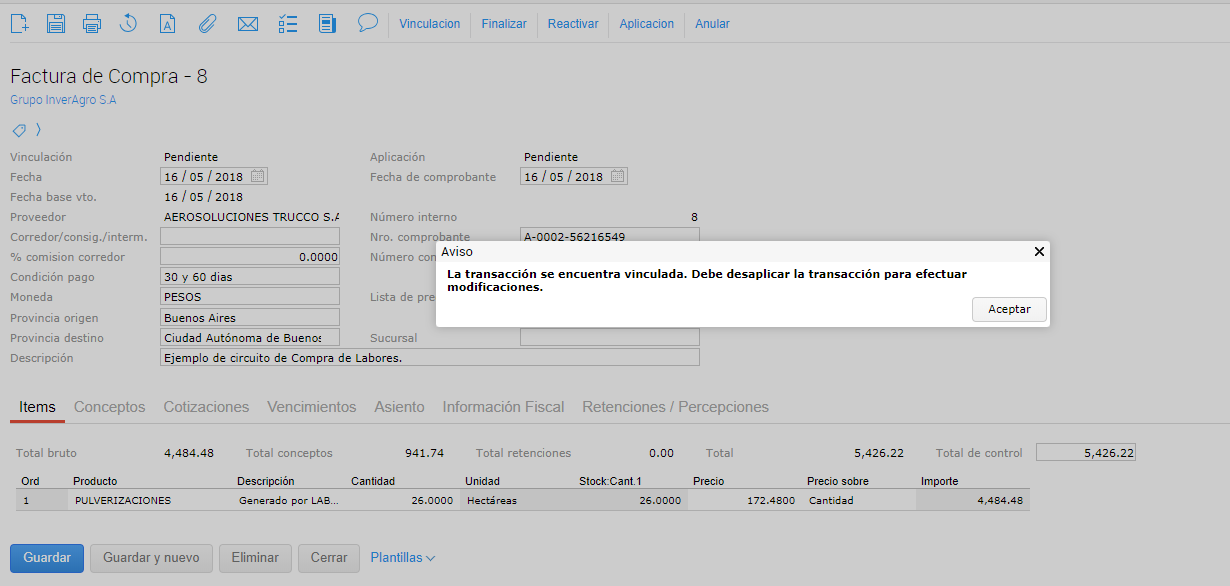Image resolution: width=1230 pixels, height=586 pixels.
Task: Click the Guardar button
Action: (x=47, y=558)
